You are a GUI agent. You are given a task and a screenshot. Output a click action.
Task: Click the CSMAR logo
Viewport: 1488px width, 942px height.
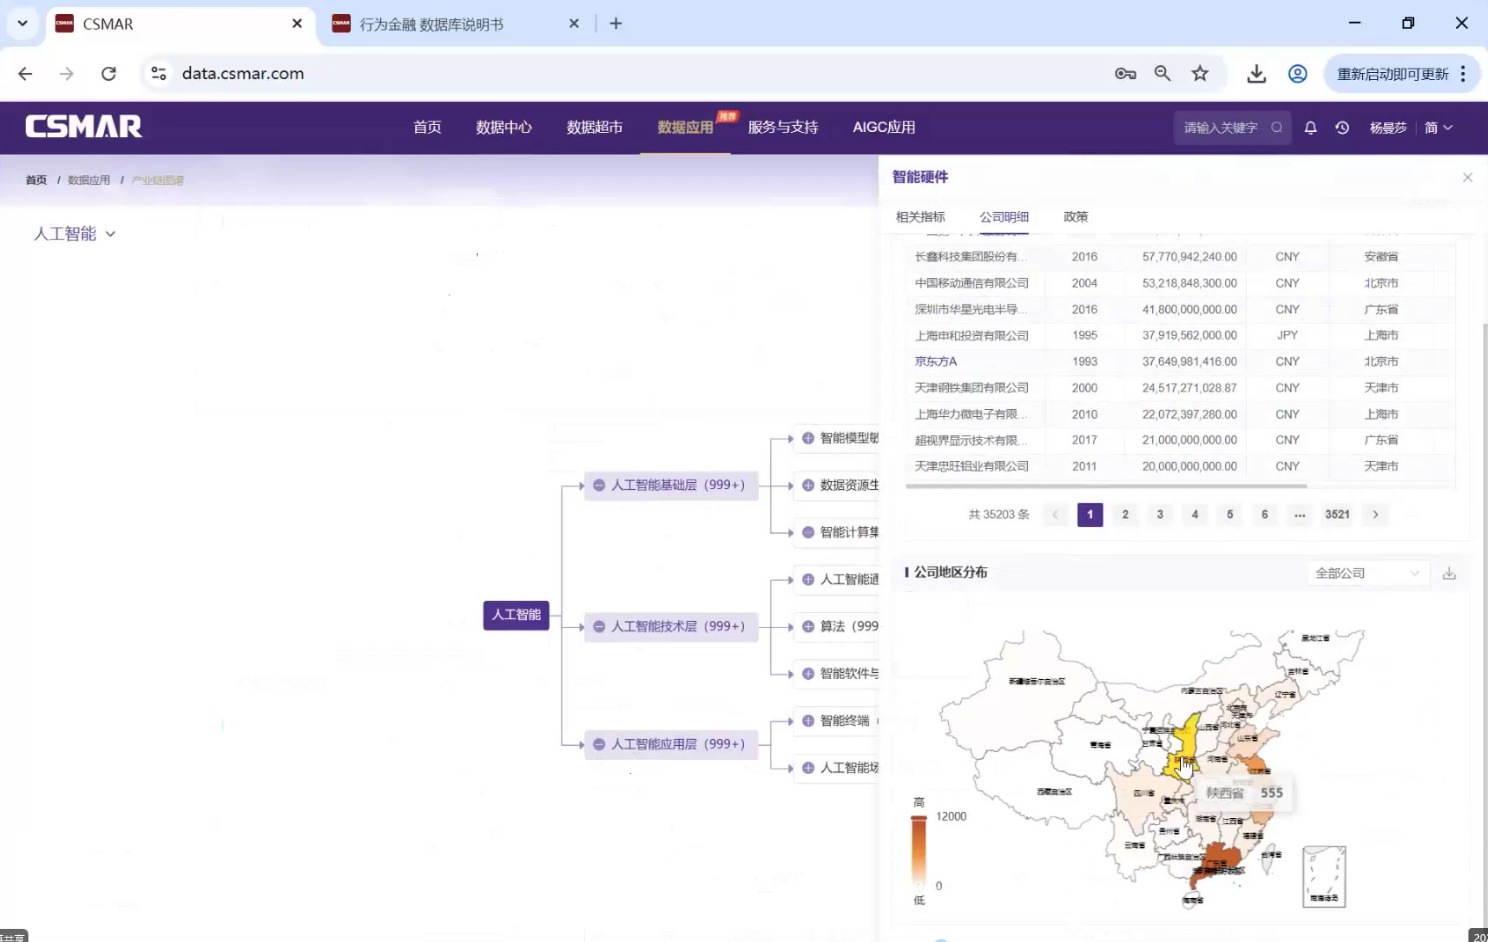point(83,126)
